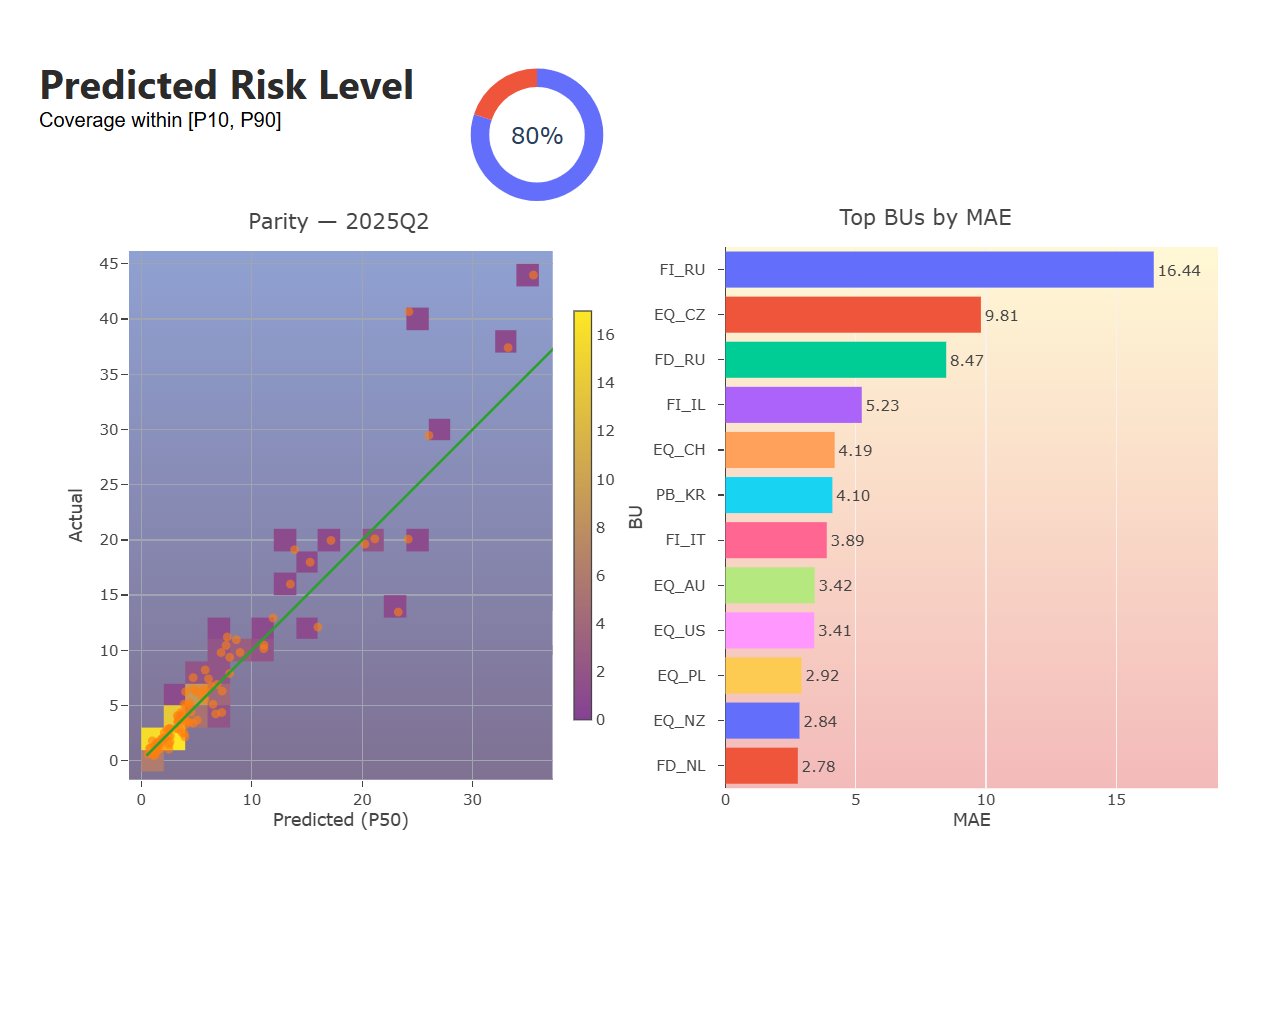Click the yellow EQ_PL bar

763,675
